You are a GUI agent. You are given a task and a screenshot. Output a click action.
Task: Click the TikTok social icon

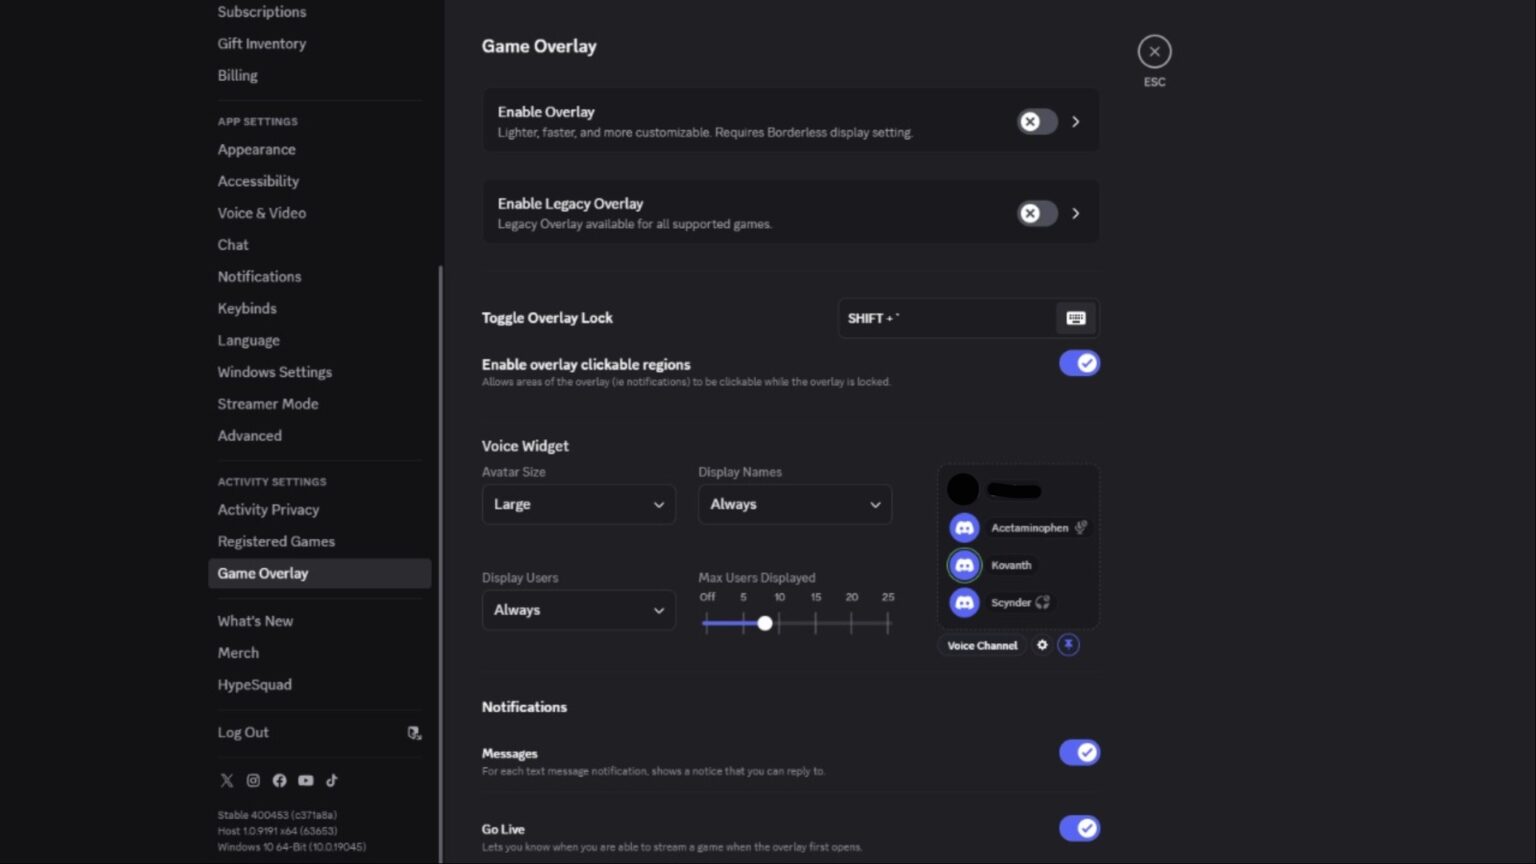coord(332,780)
